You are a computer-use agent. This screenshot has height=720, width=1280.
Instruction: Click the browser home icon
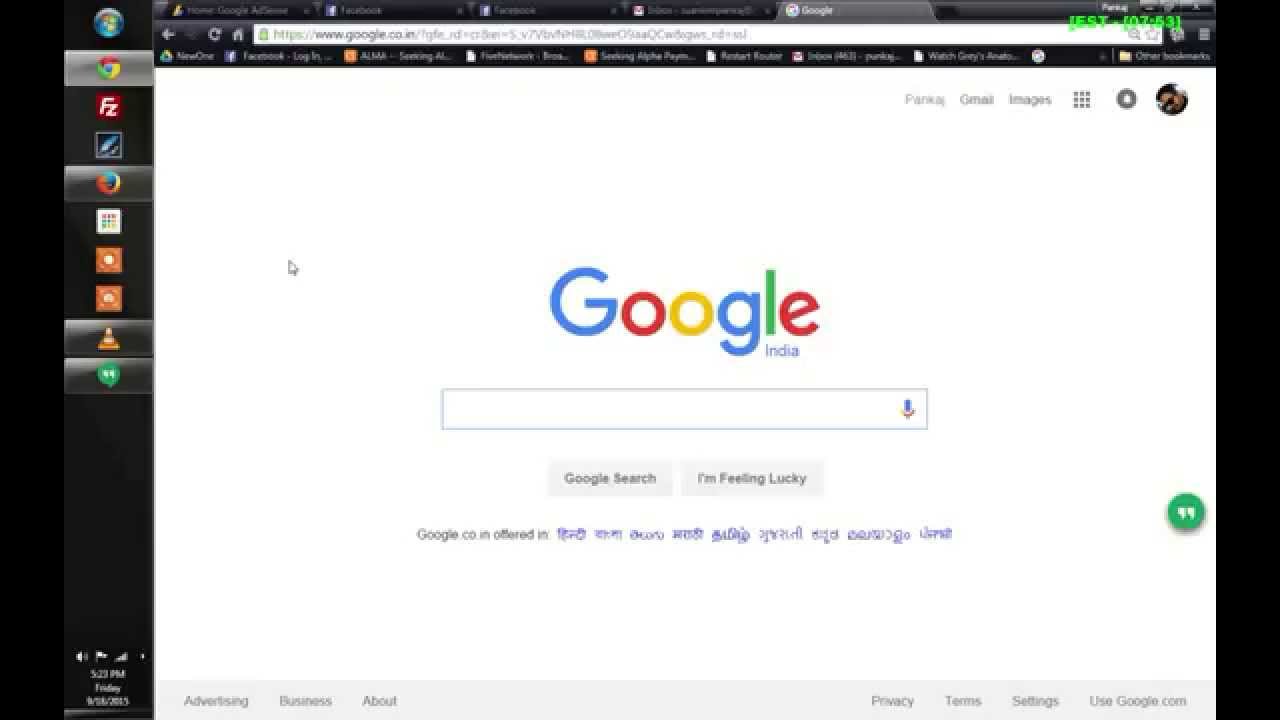click(x=238, y=34)
